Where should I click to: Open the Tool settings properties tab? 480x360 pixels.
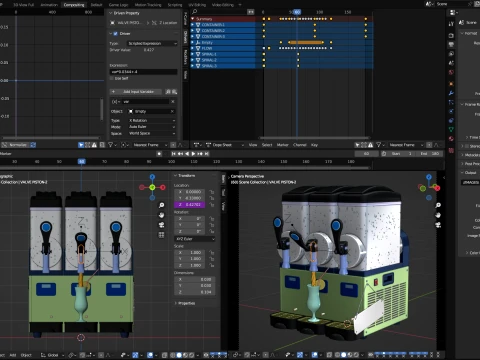451,24
